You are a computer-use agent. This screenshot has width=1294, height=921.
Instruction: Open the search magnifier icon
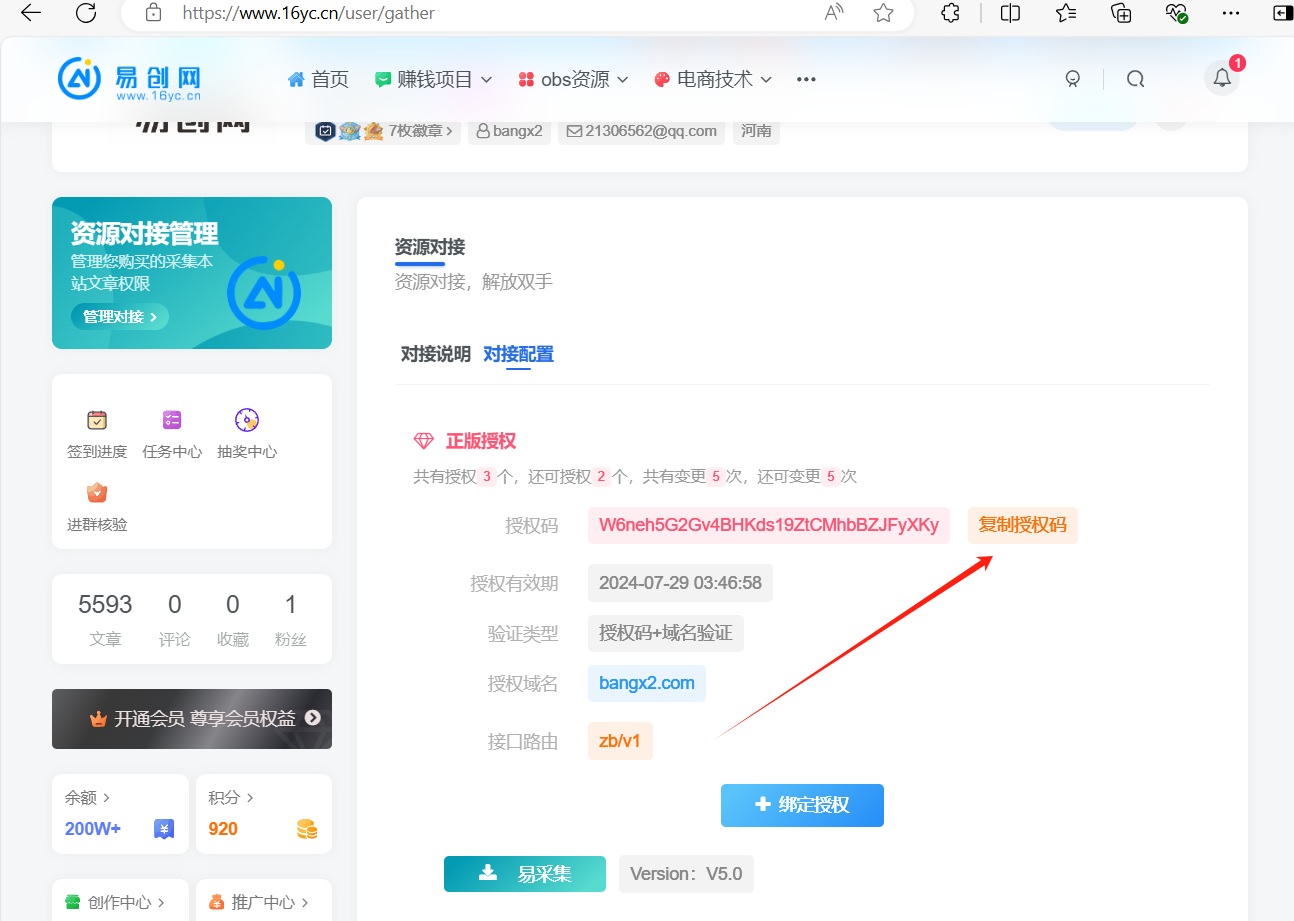pos(1135,79)
